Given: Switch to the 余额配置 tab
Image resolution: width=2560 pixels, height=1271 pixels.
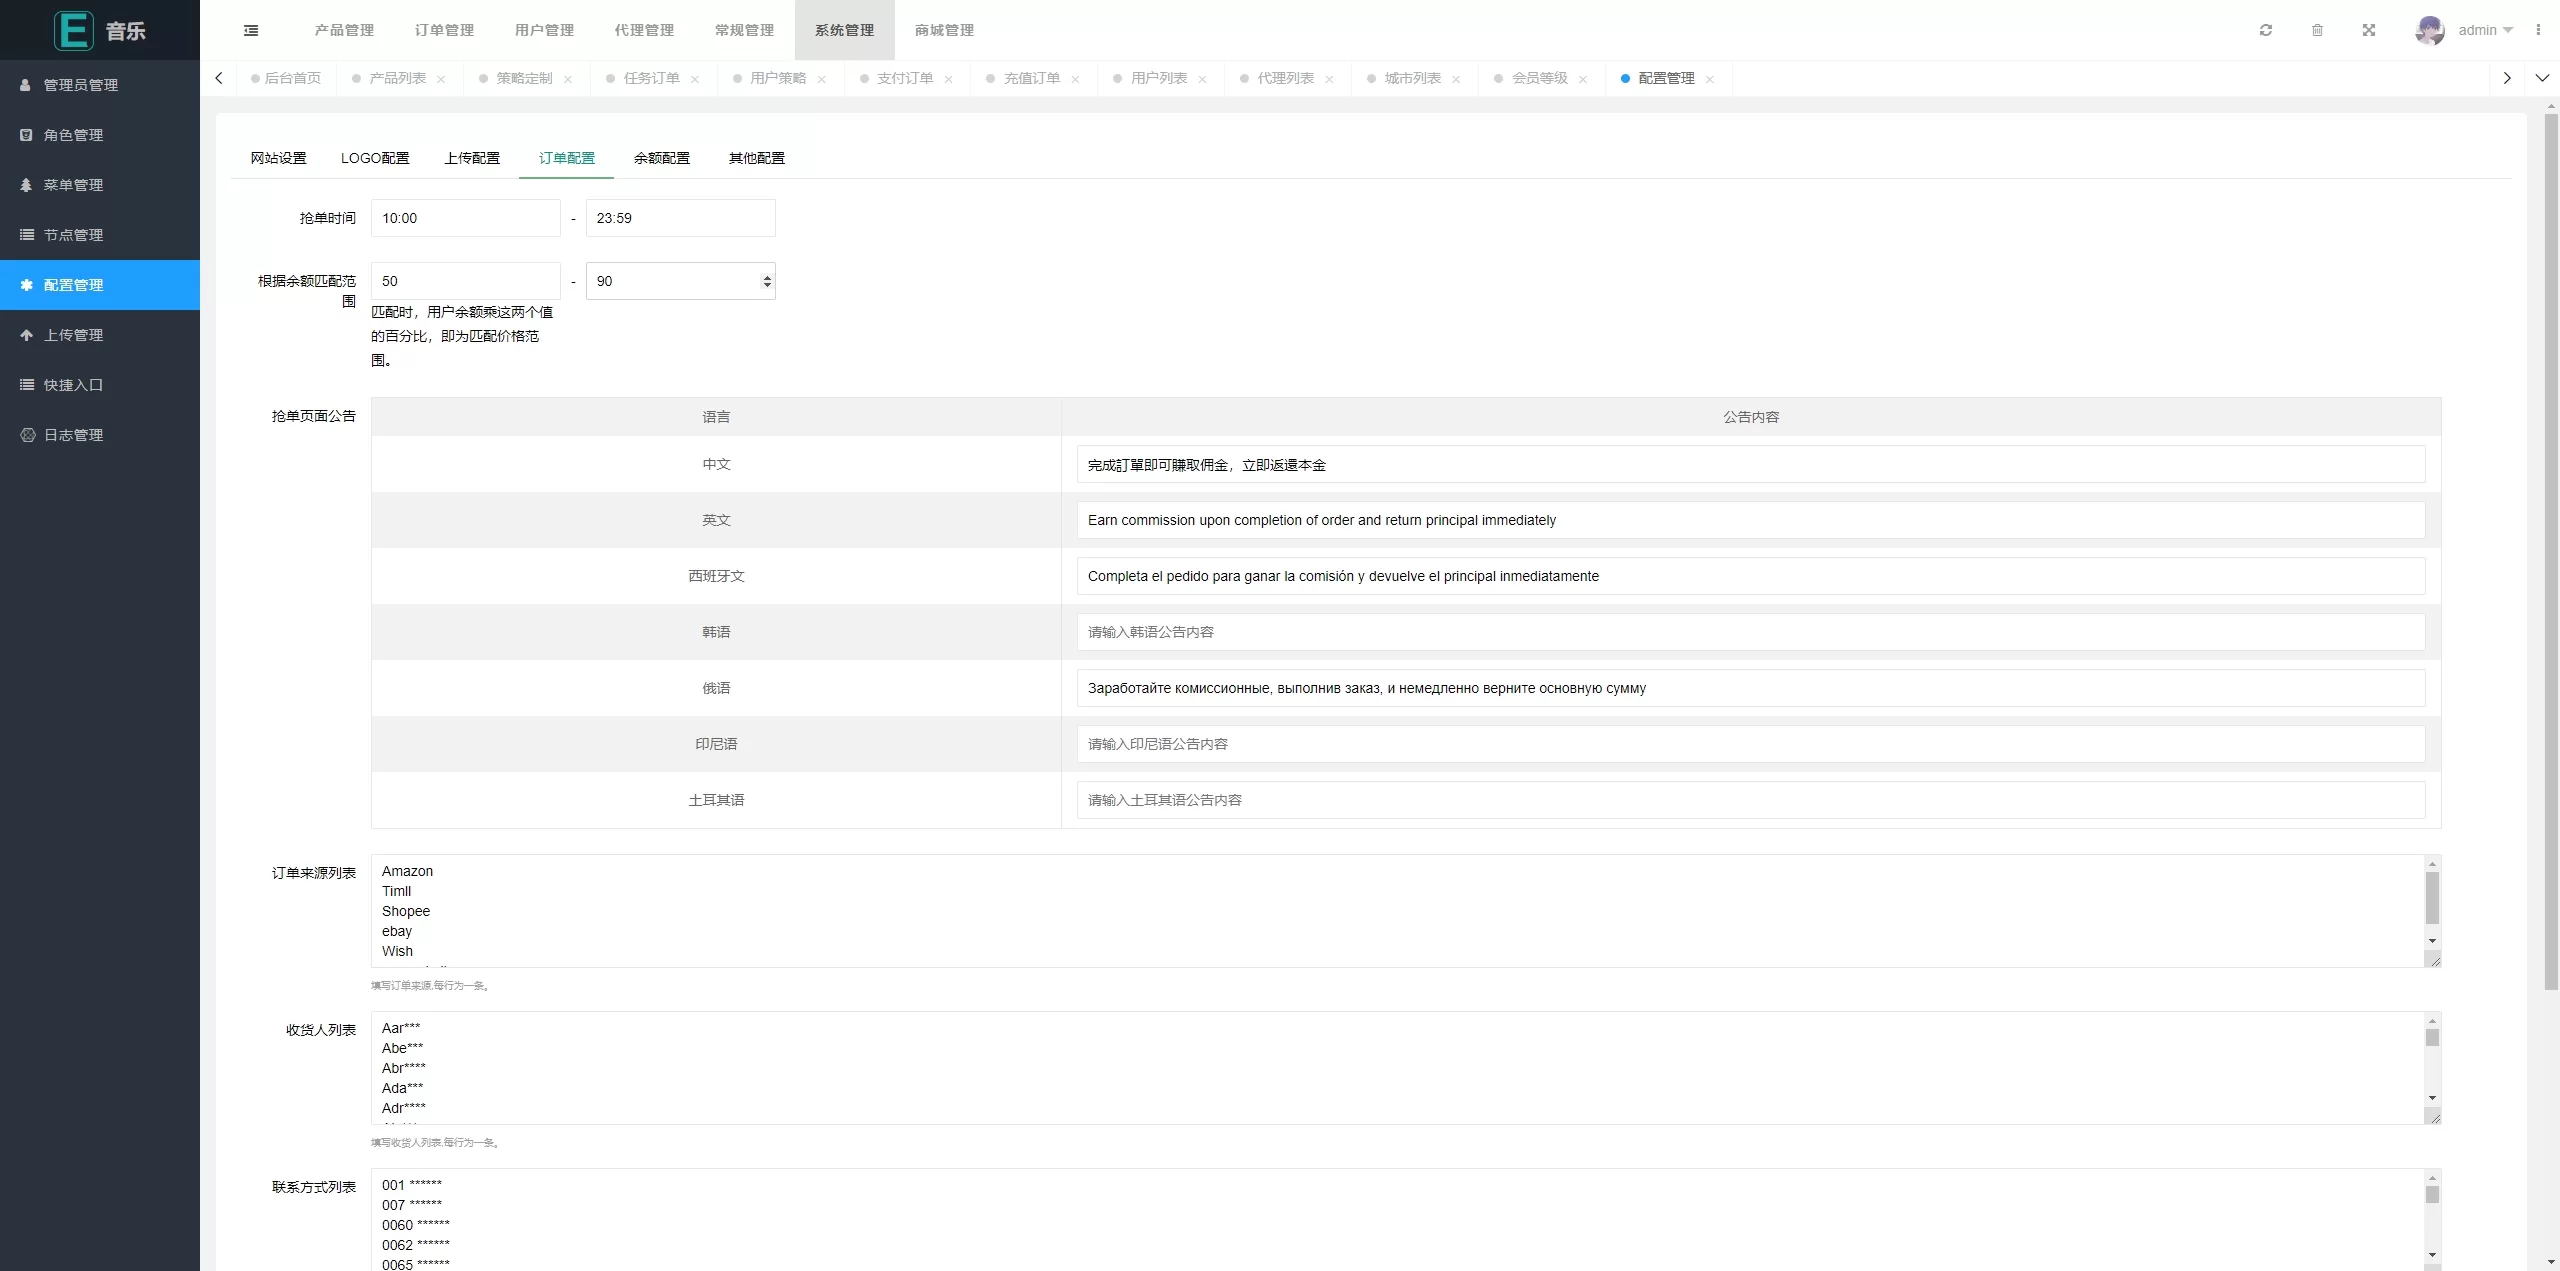Looking at the screenshot, I should [x=661, y=158].
